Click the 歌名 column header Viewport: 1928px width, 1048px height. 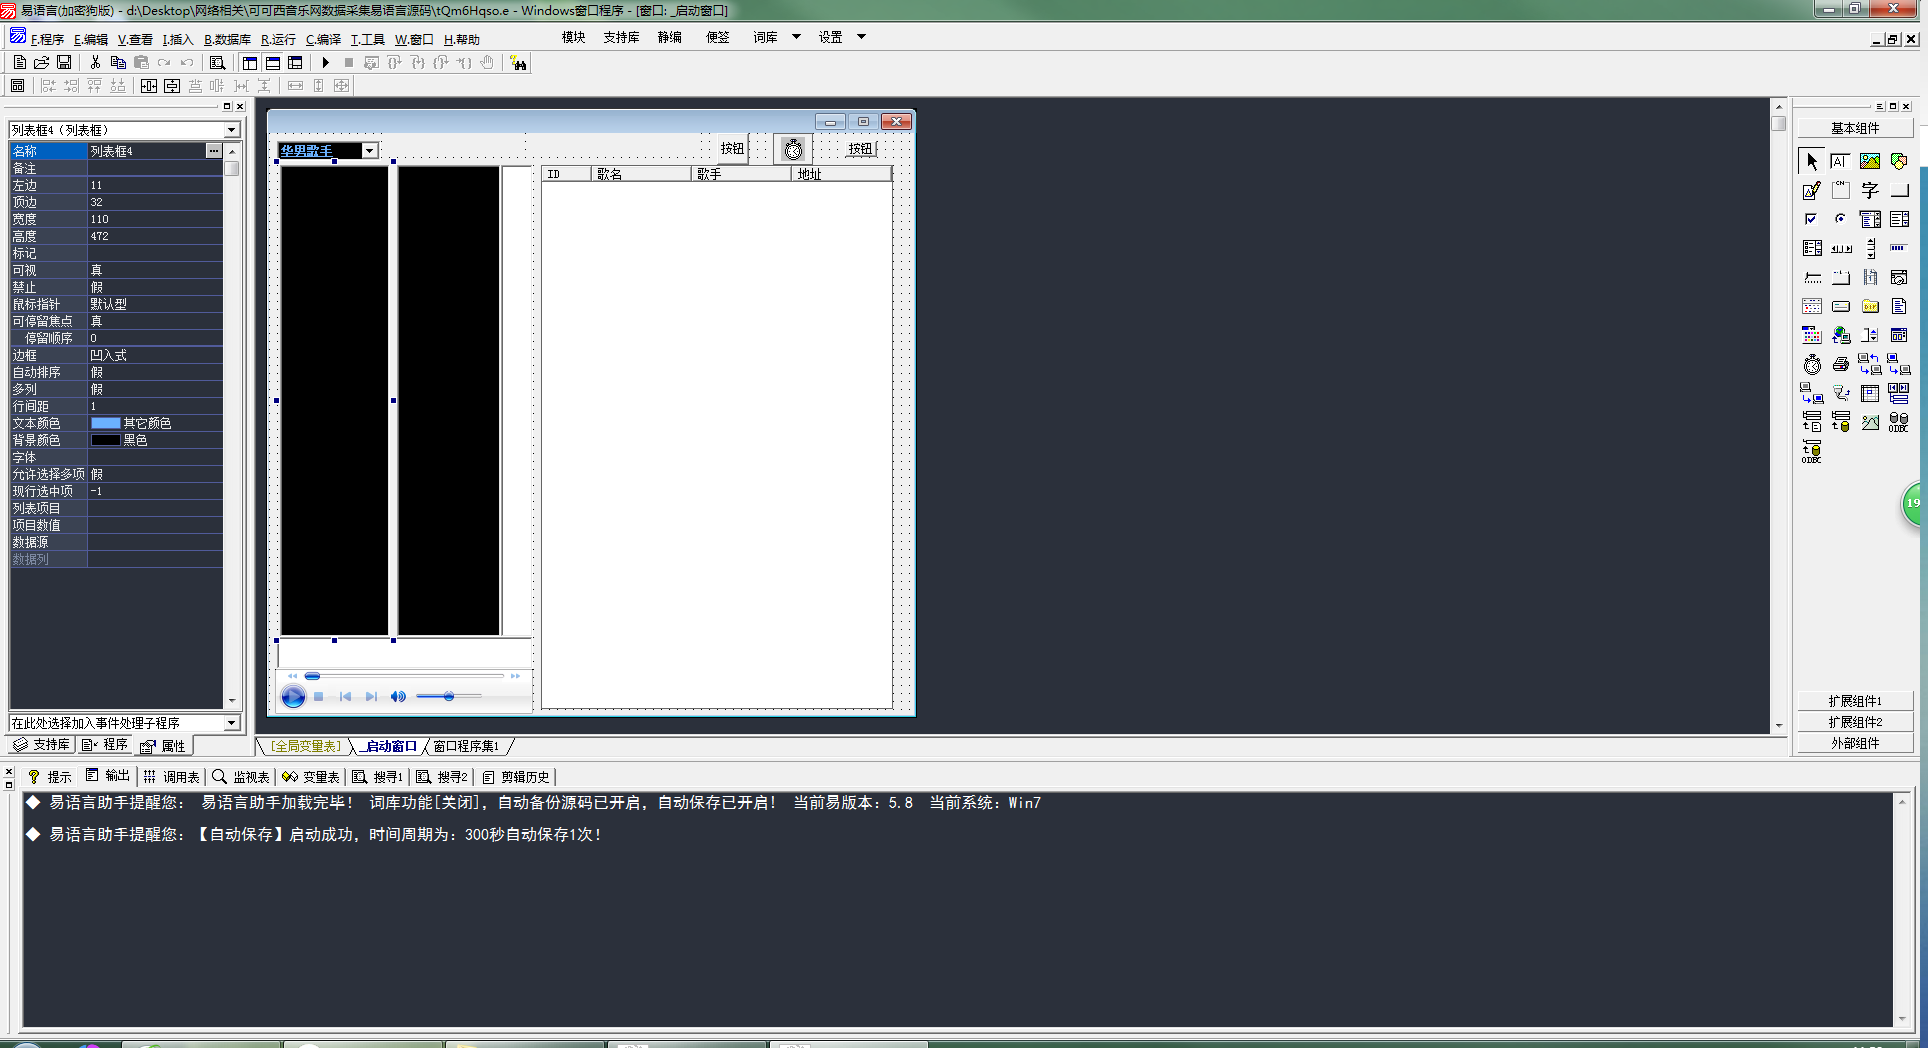(641, 174)
